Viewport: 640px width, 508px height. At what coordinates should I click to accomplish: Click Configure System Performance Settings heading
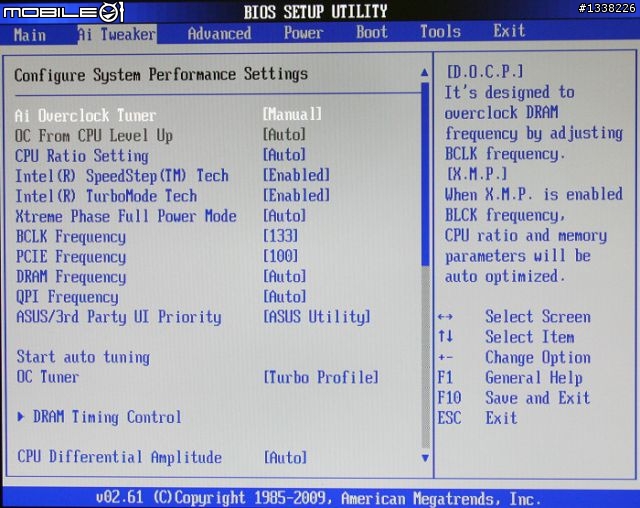click(x=161, y=75)
